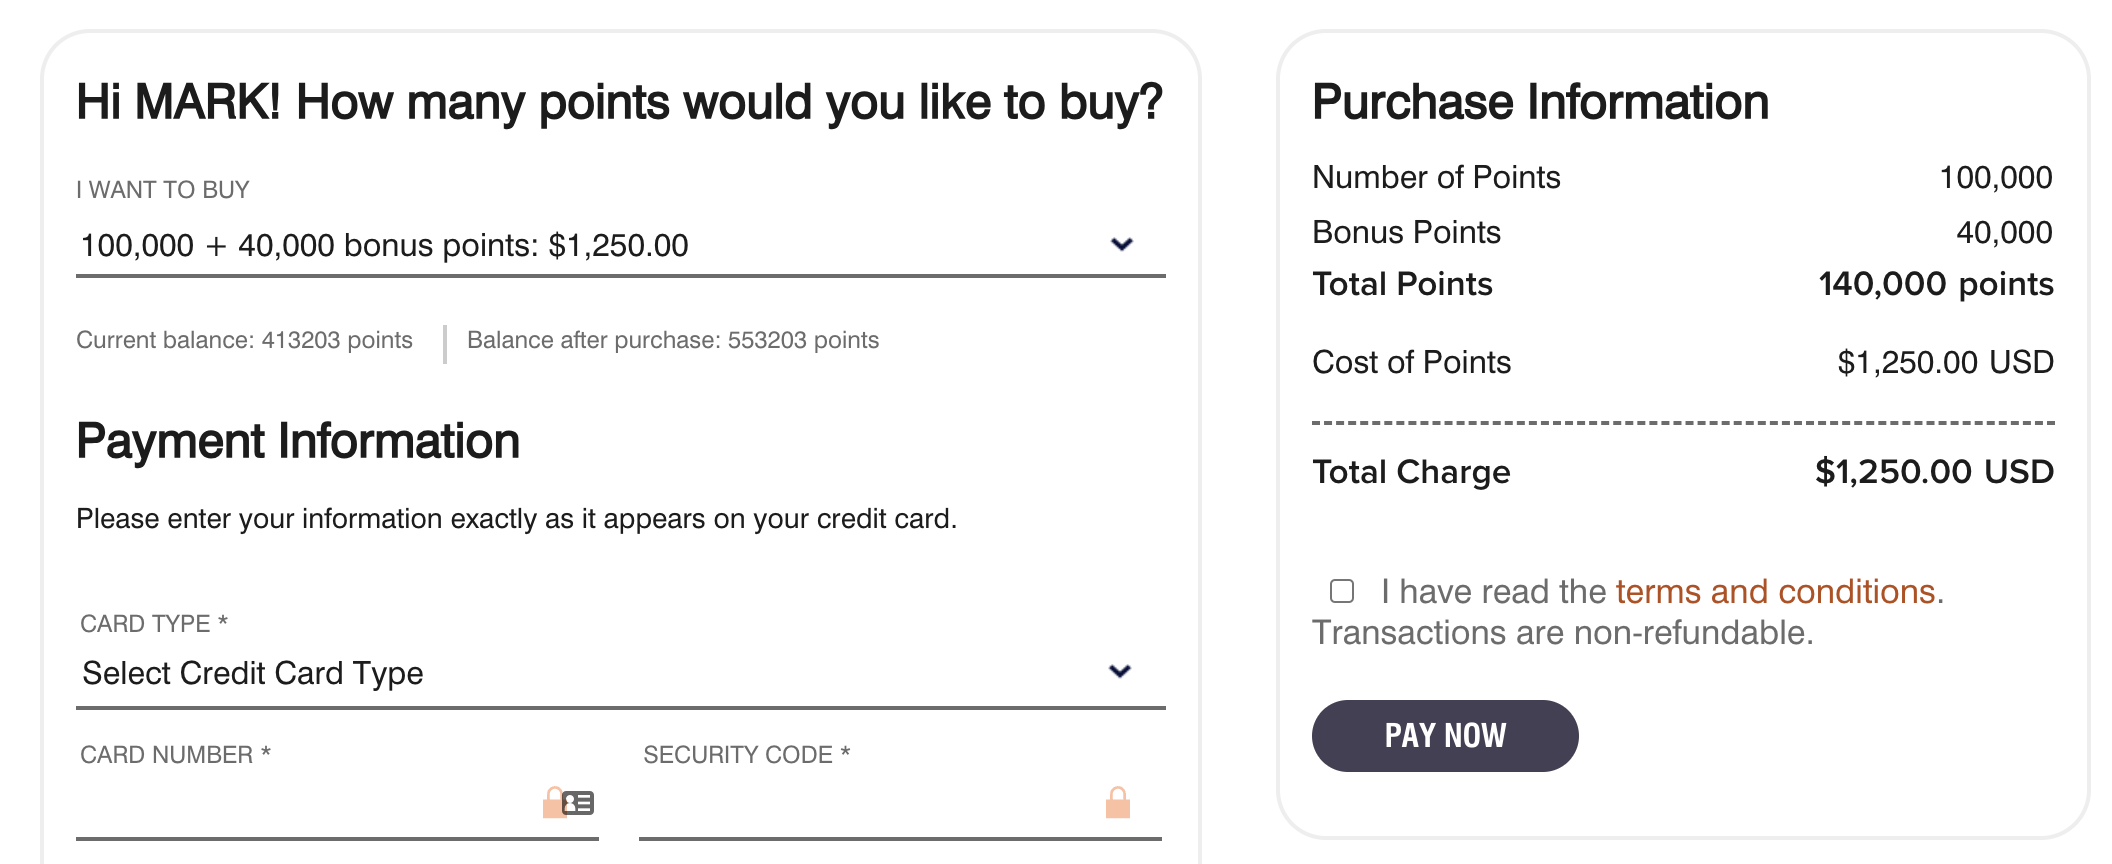Image resolution: width=2112 pixels, height=864 pixels.
Task: Click the 'Balance after purchase' text
Action: tap(673, 340)
